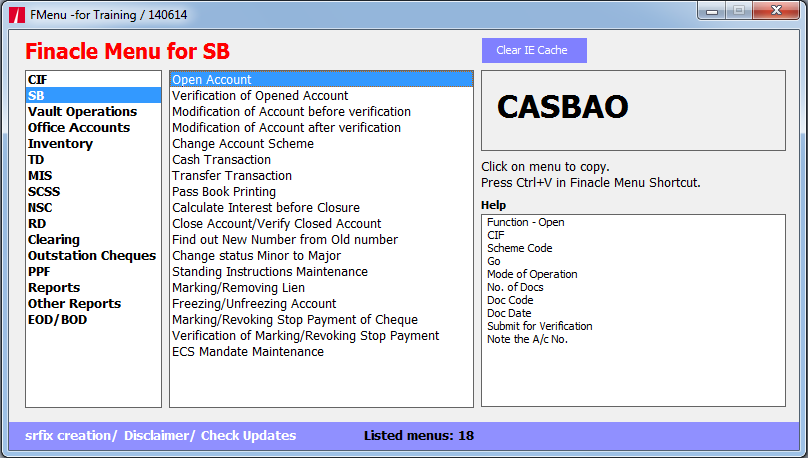Select the SB category
808x458 pixels.
93,96
